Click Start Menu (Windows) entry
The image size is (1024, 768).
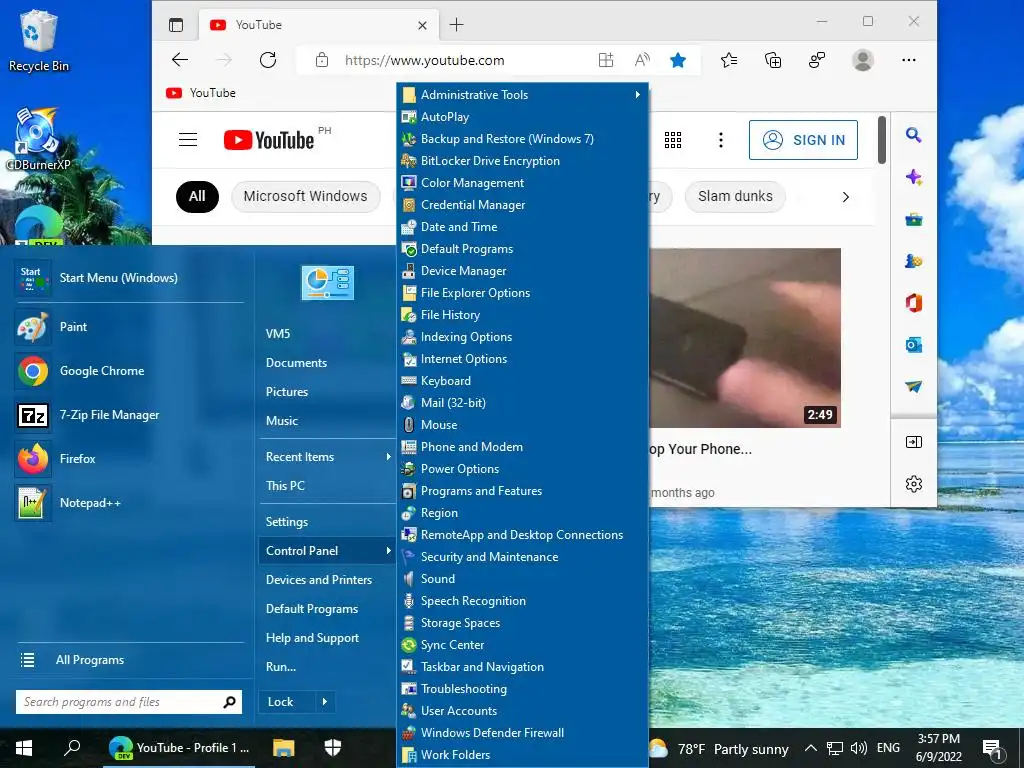point(129,278)
